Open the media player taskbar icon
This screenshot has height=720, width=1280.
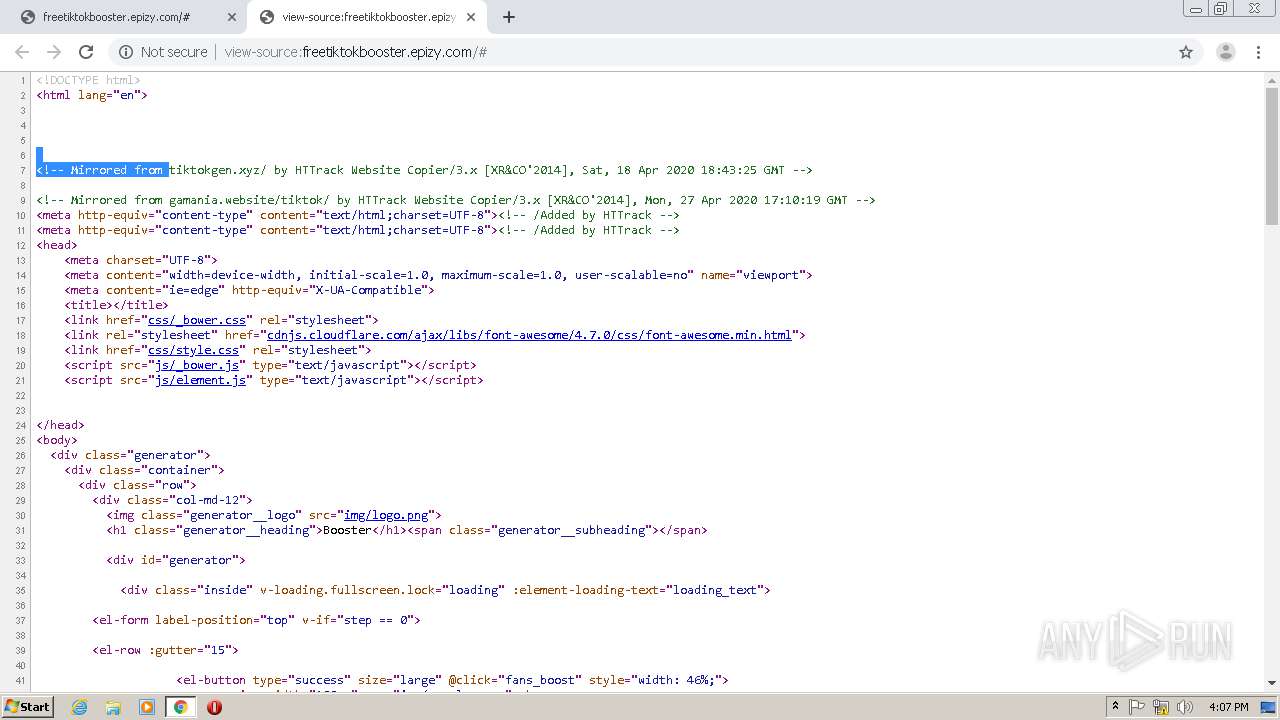click(147, 707)
